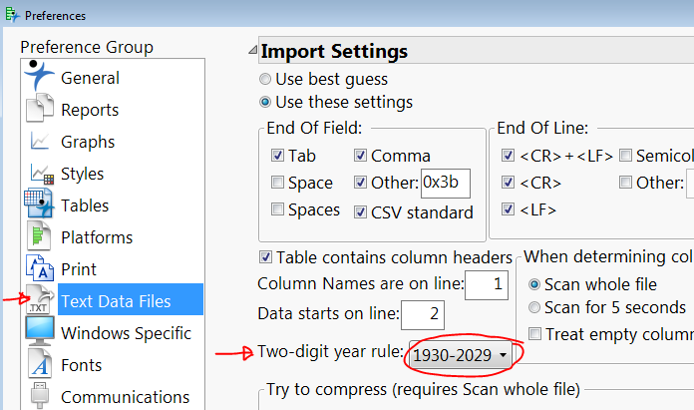Open the Two-digit year rule dropdown
This screenshot has width=694, height=410.
click(460, 354)
